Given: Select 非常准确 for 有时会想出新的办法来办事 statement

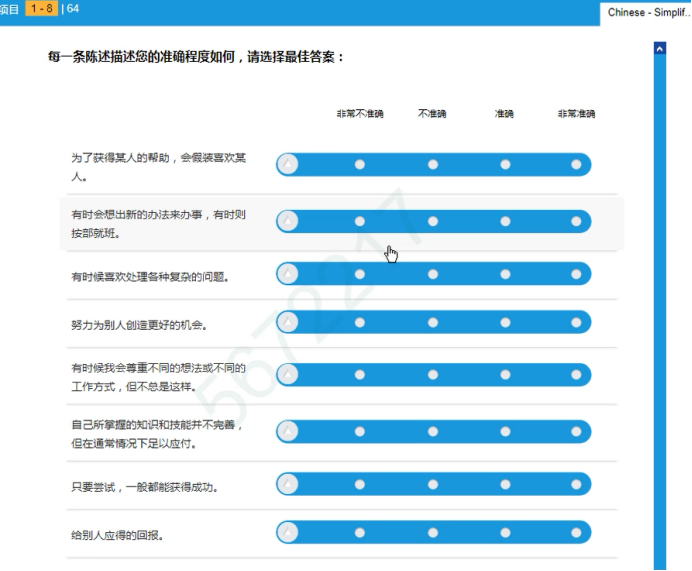Looking at the screenshot, I should (x=577, y=221).
